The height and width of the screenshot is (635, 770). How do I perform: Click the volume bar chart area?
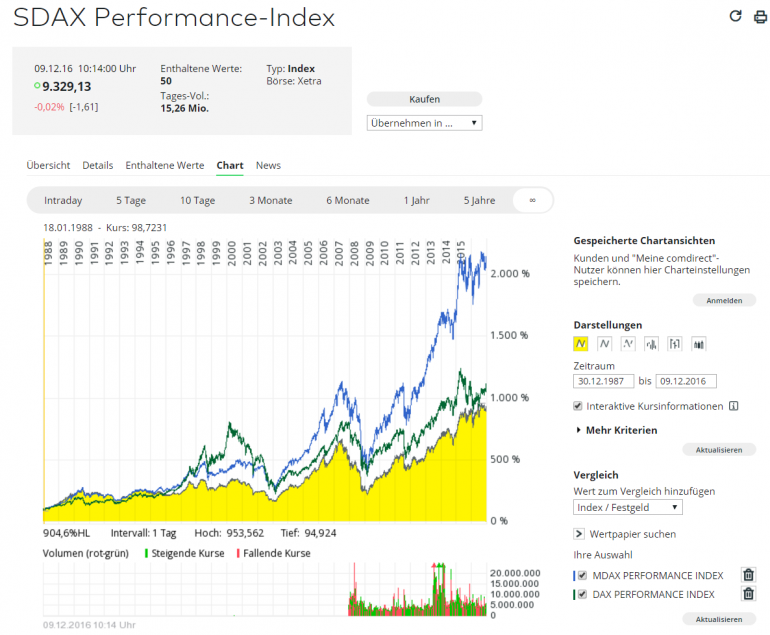click(x=265, y=589)
